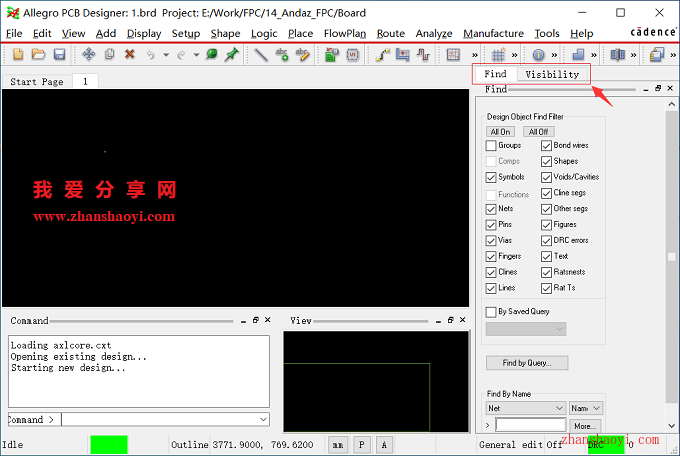This screenshot has height=456, width=680.
Task: Open the redo history dropdown arrow
Action: tap(196, 55)
